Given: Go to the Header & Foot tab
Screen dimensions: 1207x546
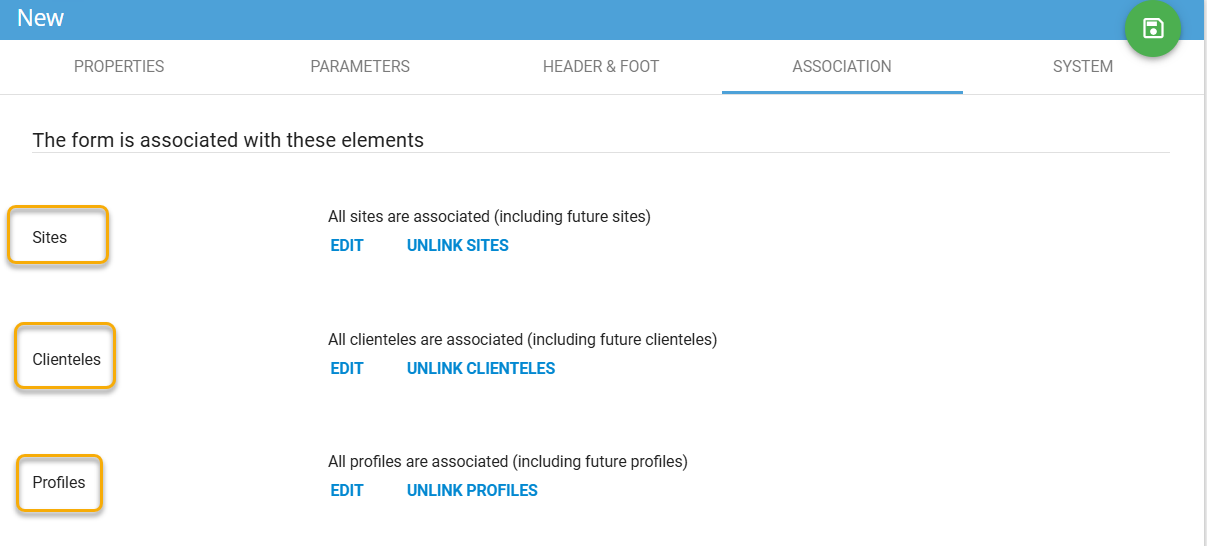Looking at the screenshot, I should (601, 67).
